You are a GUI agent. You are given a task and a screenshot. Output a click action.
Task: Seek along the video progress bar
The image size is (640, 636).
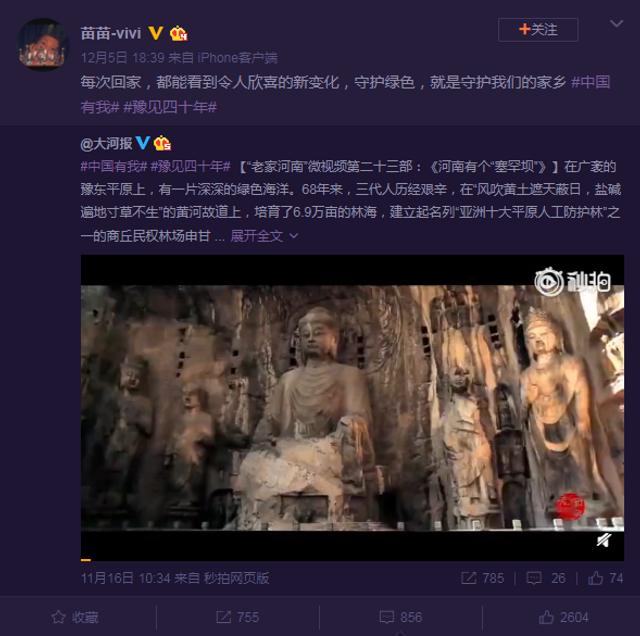[x=352, y=560]
